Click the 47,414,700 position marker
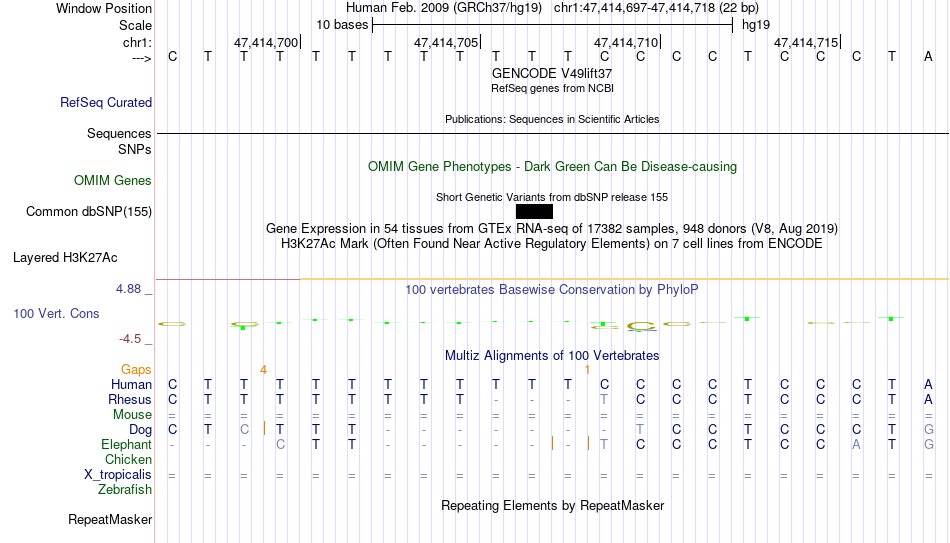Image resolution: width=950 pixels, height=543 pixels. tap(266, 42)
